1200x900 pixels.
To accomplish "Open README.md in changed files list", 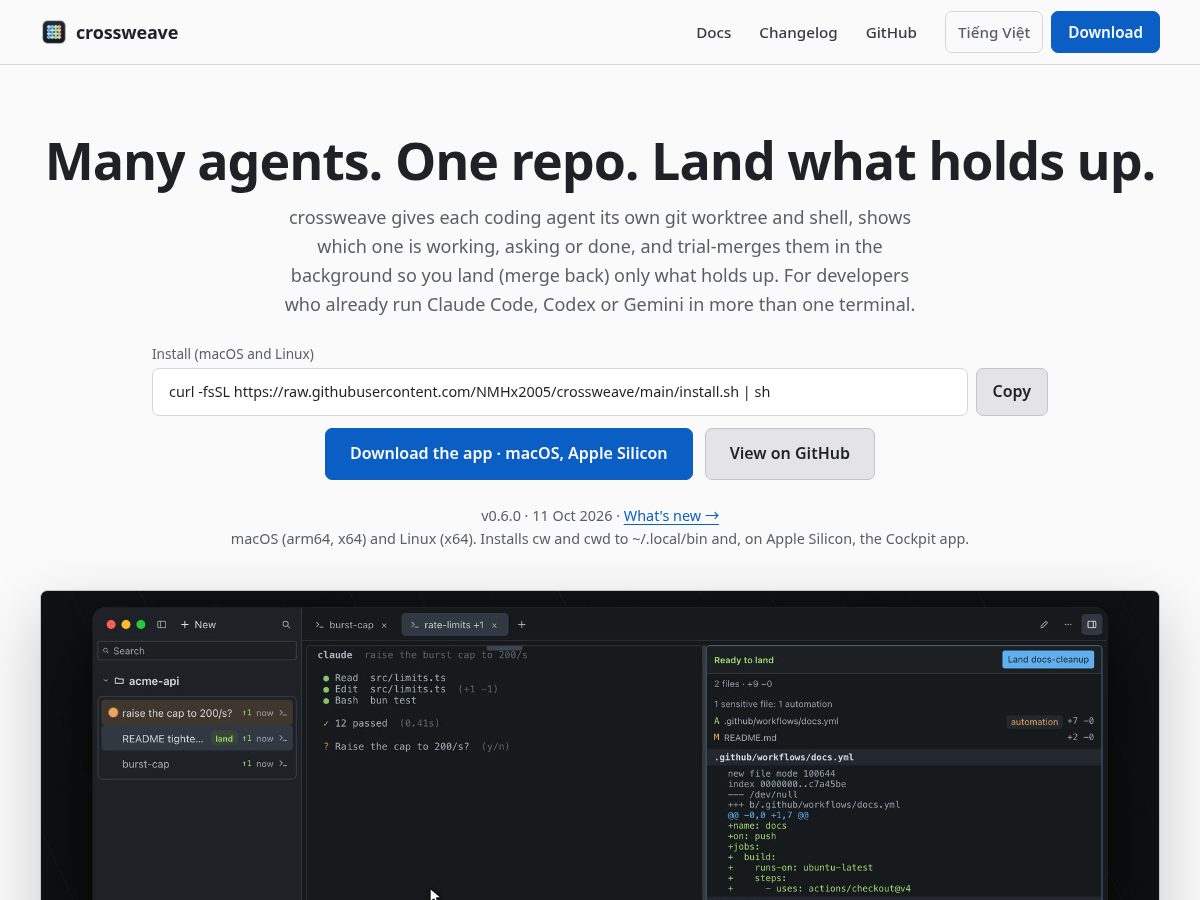I will (750, 737).
